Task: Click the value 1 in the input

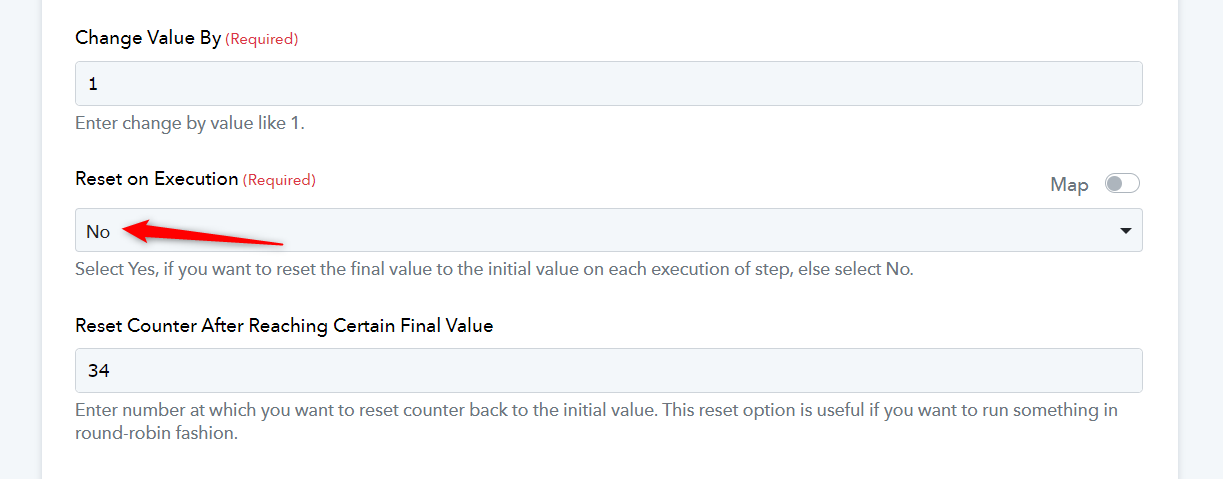Action: pos(93,85)
